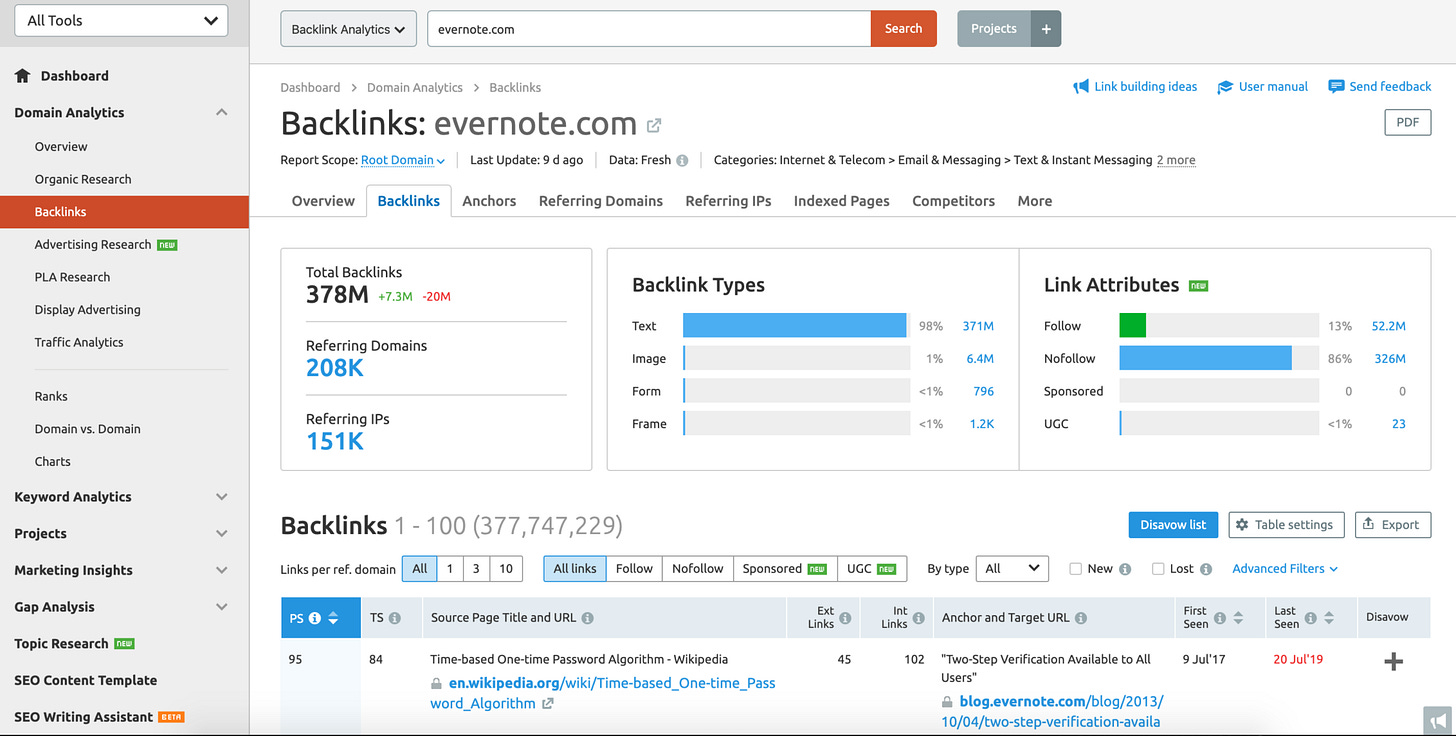Click info icon next to Data: Fresh
This screenshot has width=1456, height=736.
pyautogui.click(x=682, y=160)
